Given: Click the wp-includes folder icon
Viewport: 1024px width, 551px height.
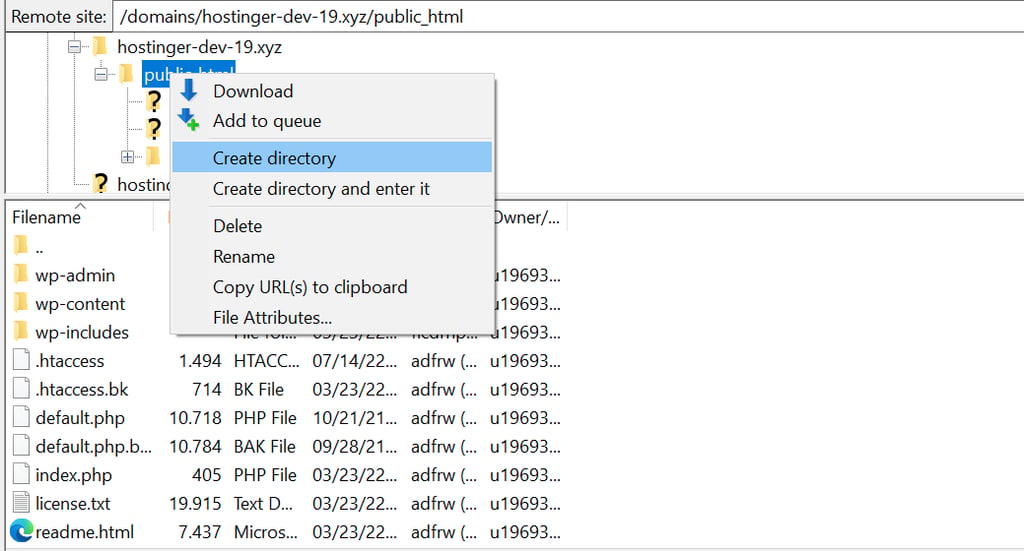Looking at the screenshot, I should (x=21, y=331).
